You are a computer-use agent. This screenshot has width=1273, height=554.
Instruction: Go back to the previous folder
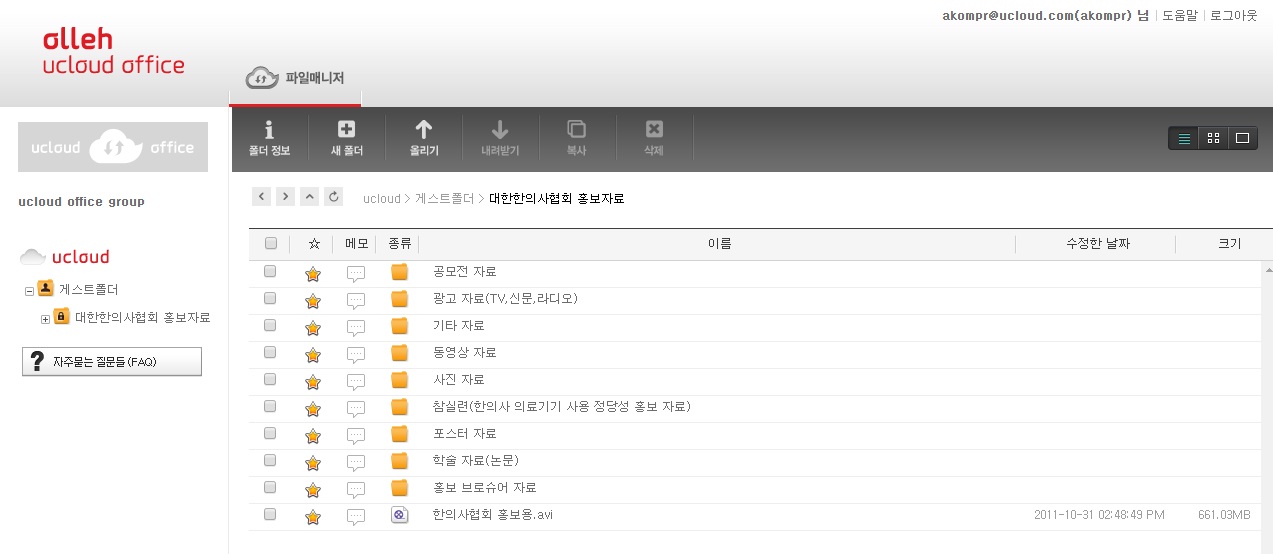click(x=261, y=197)
